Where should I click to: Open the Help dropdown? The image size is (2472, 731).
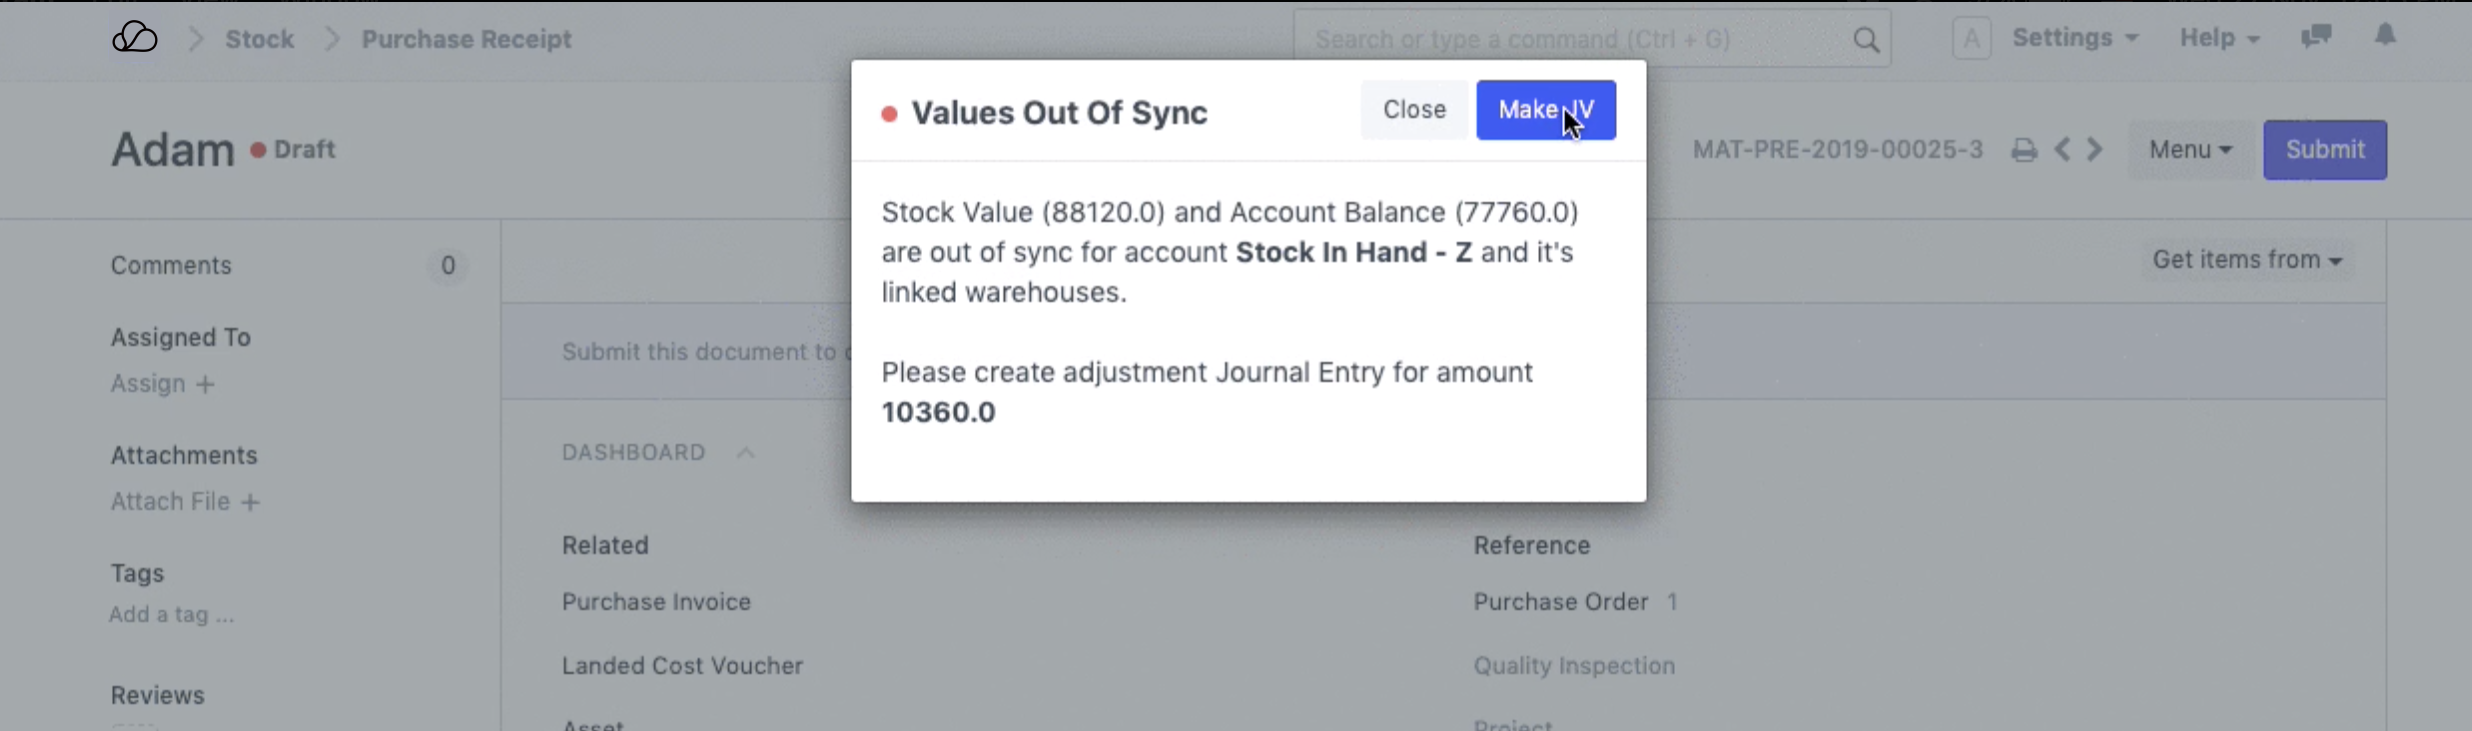tap(2219, 38)
